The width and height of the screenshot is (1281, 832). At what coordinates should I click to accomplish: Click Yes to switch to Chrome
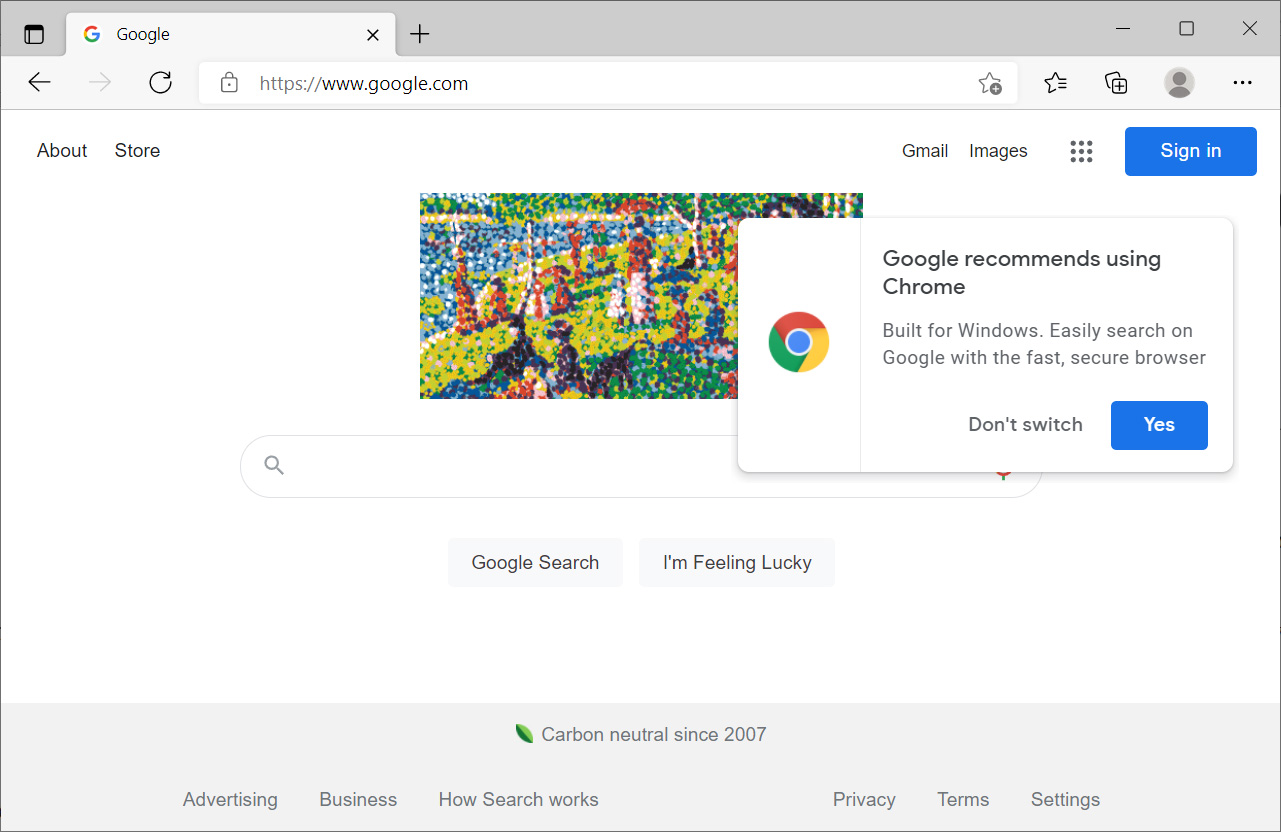(x=1159, y=425)
